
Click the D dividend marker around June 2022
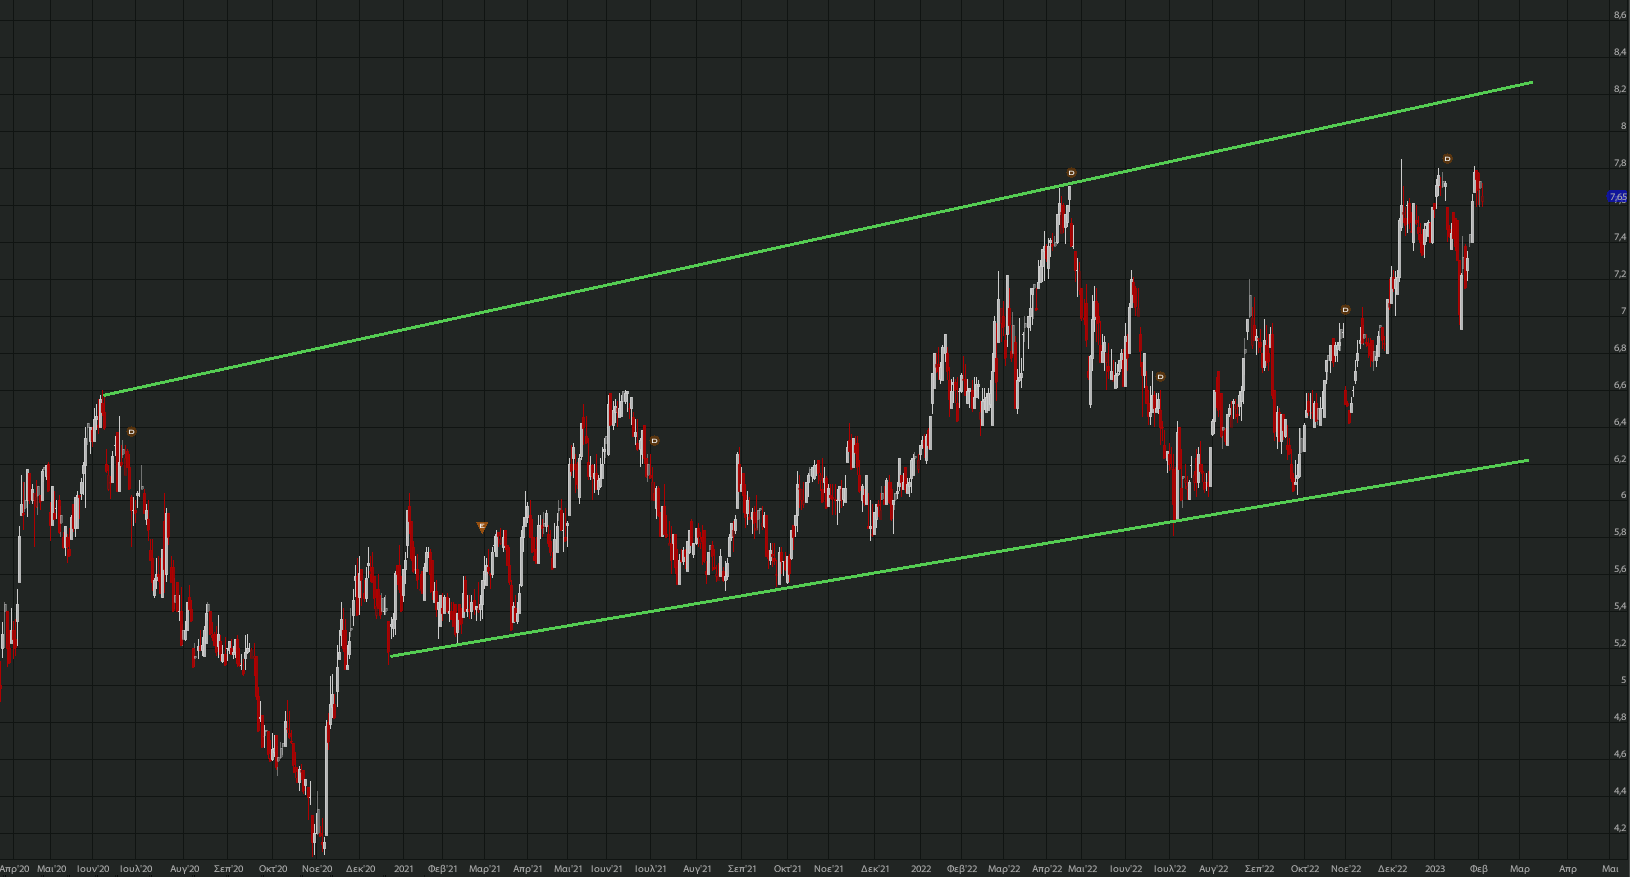coord(1160,377)
